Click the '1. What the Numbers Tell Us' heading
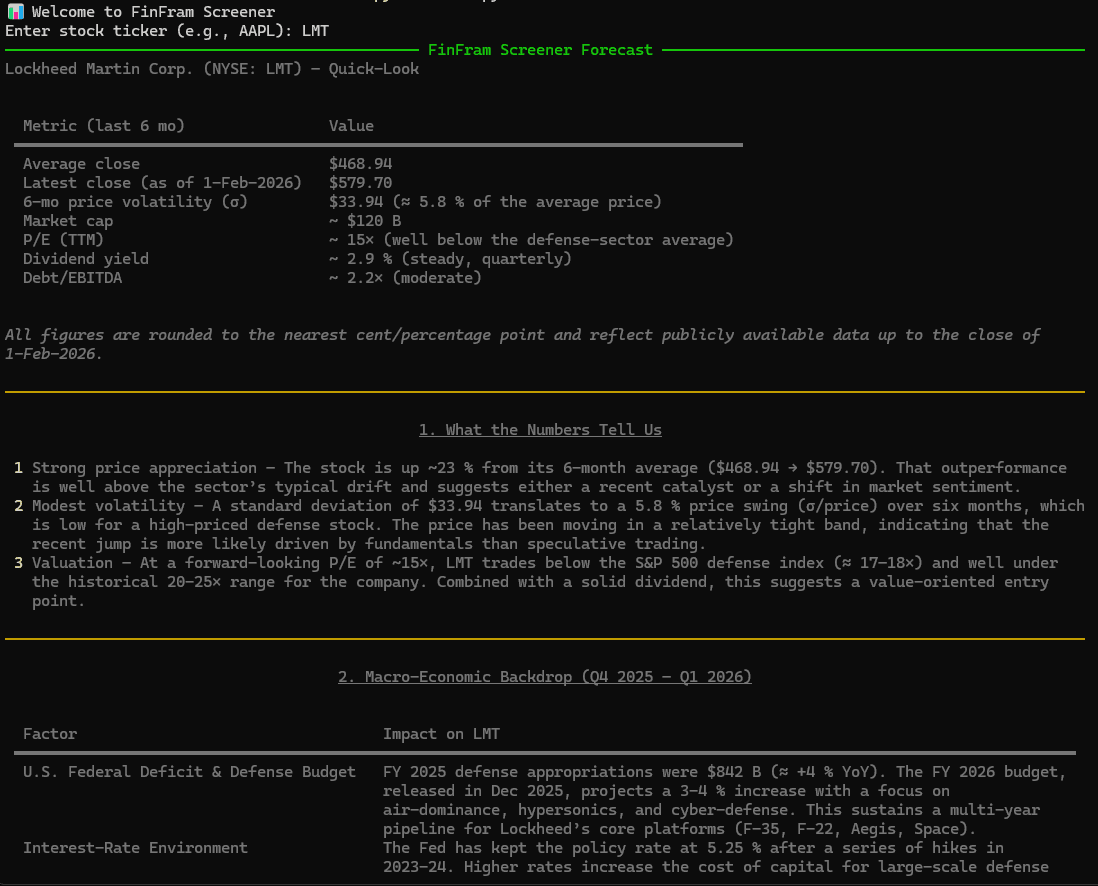 (x=541, y=429)
